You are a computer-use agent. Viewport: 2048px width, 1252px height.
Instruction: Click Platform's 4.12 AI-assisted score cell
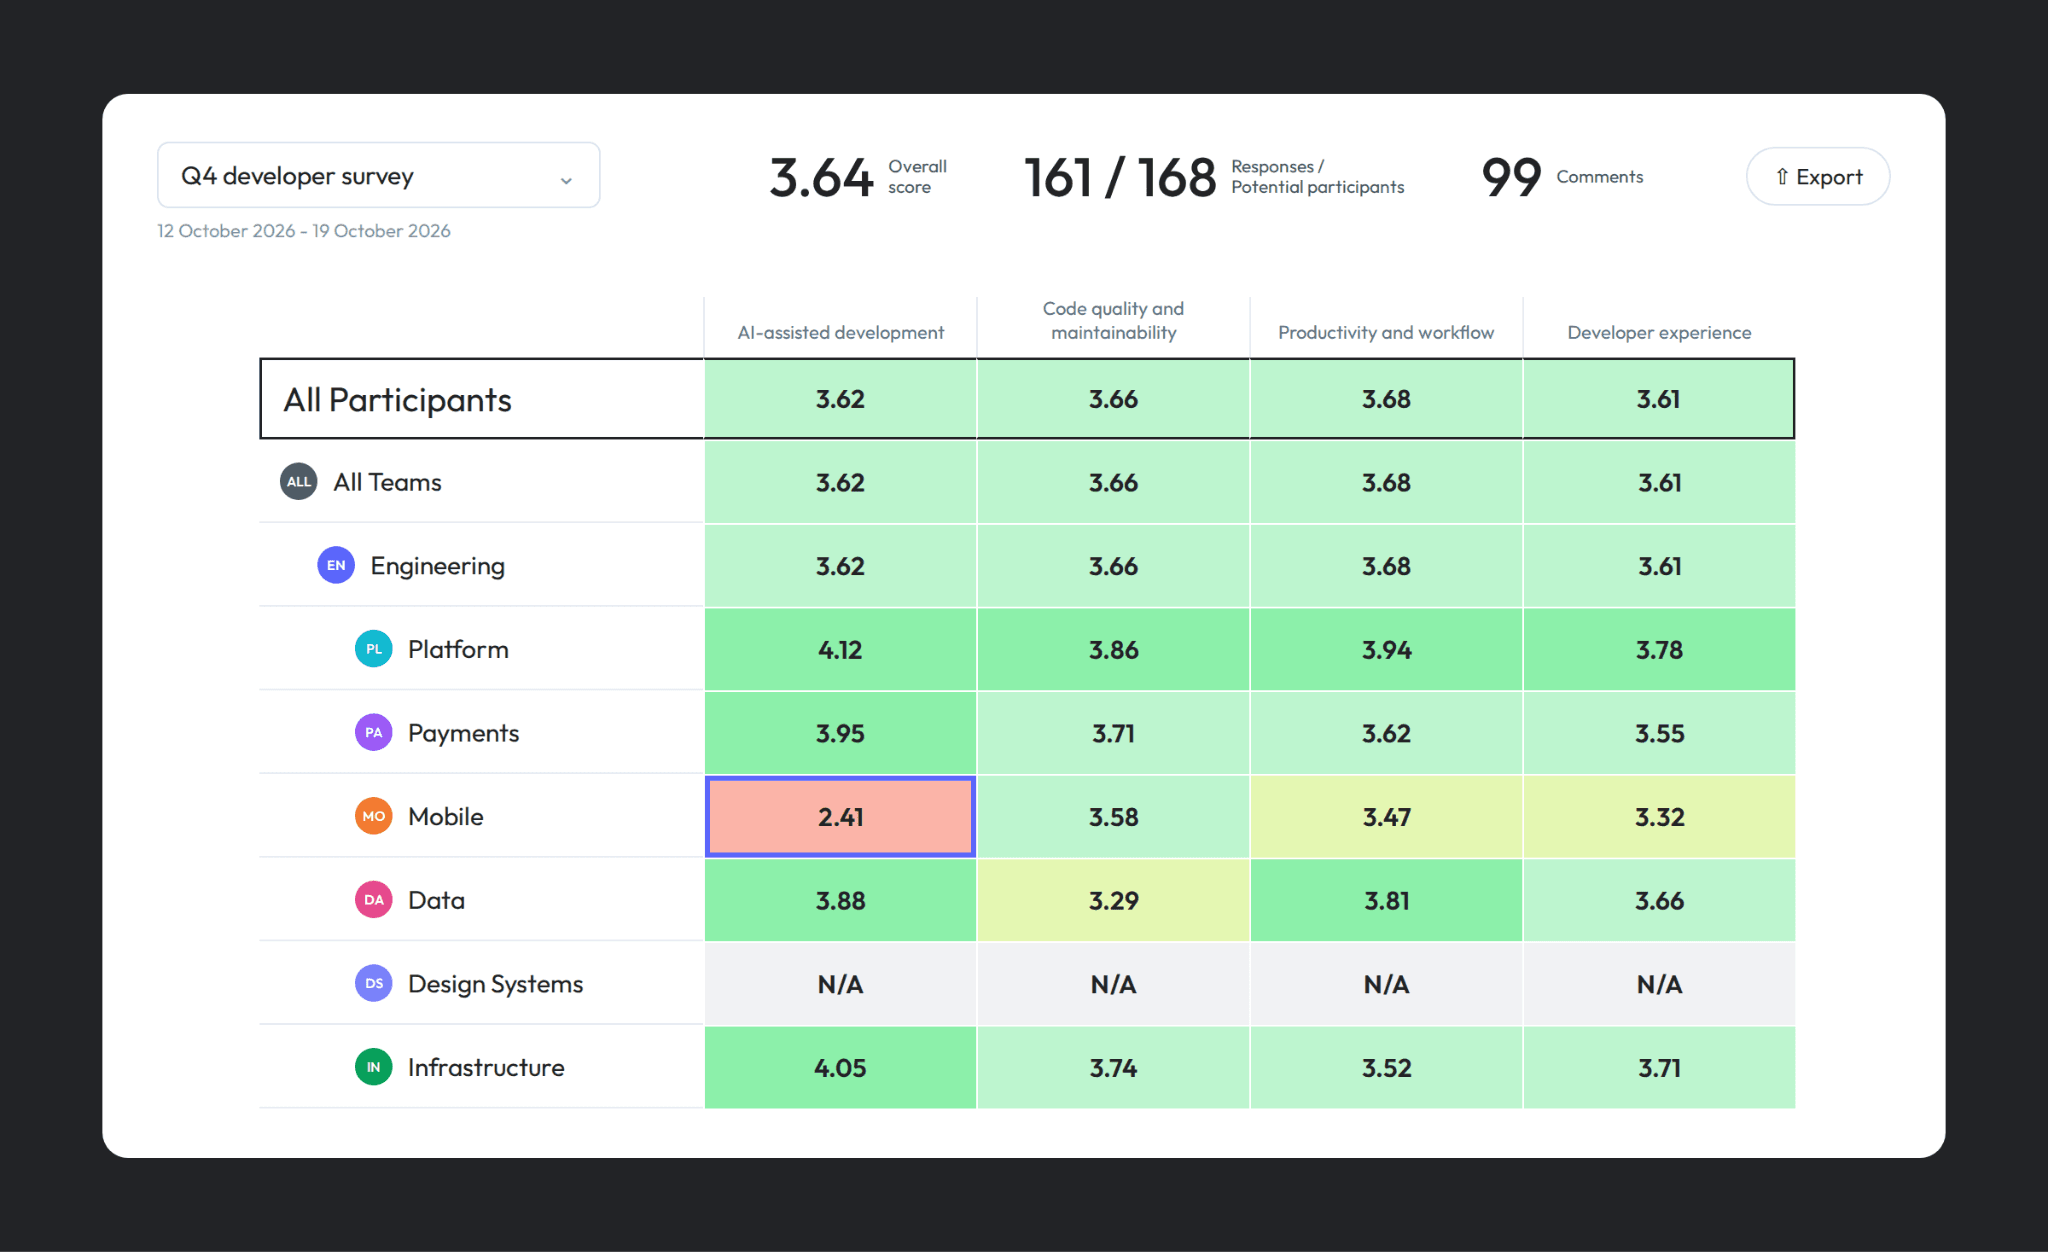pyautogui.click(x=840, y=650)
